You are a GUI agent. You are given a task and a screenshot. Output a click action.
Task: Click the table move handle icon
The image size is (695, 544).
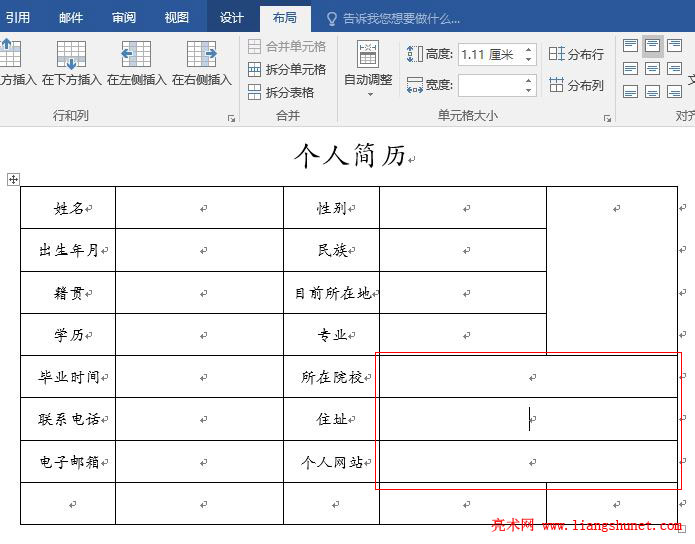[13, 180]
